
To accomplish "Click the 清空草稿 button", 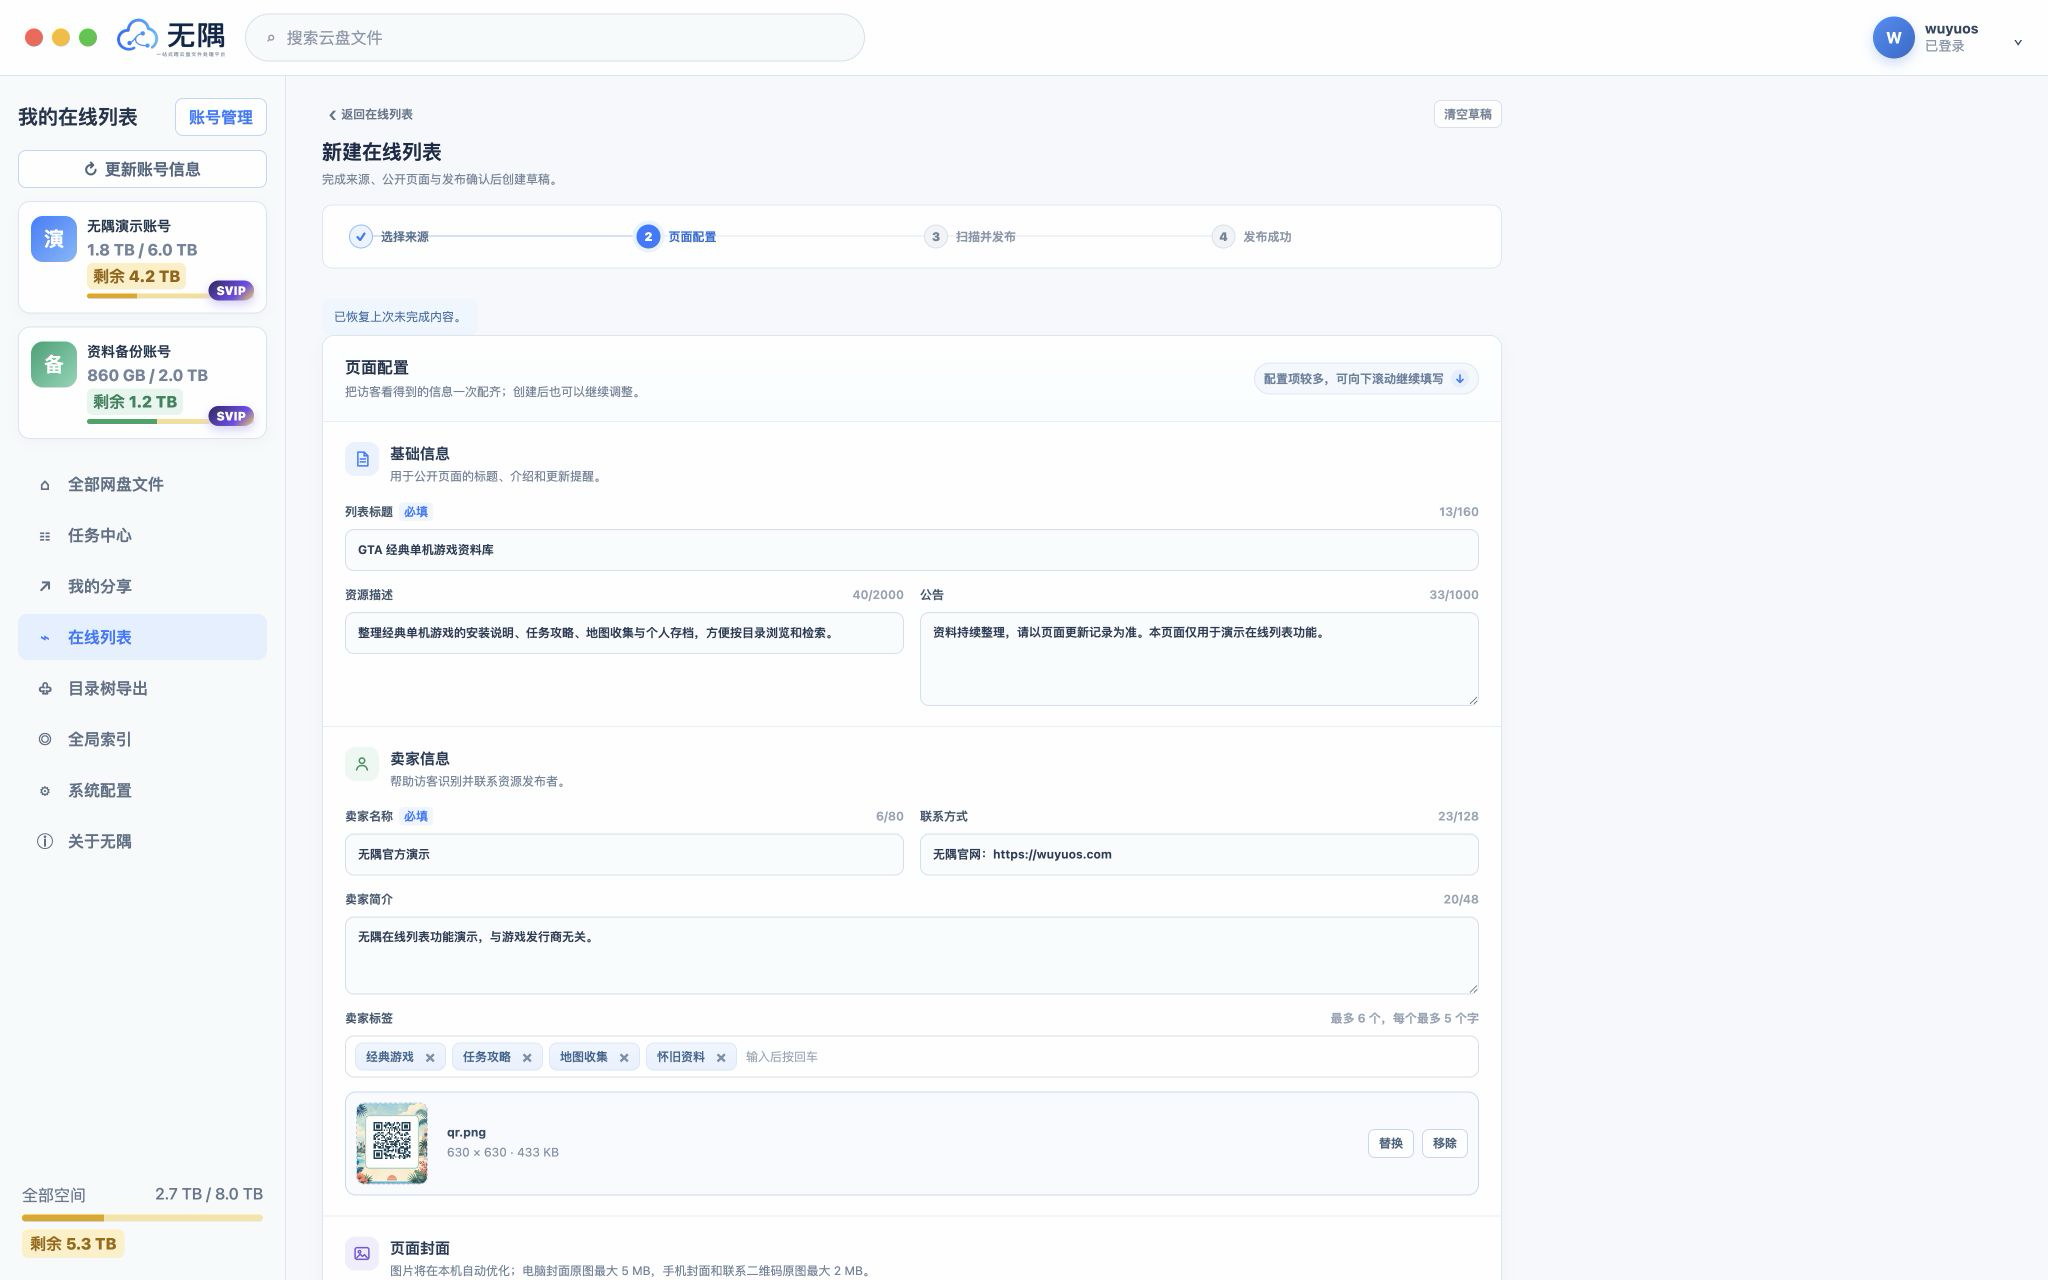I will 1467,115.
